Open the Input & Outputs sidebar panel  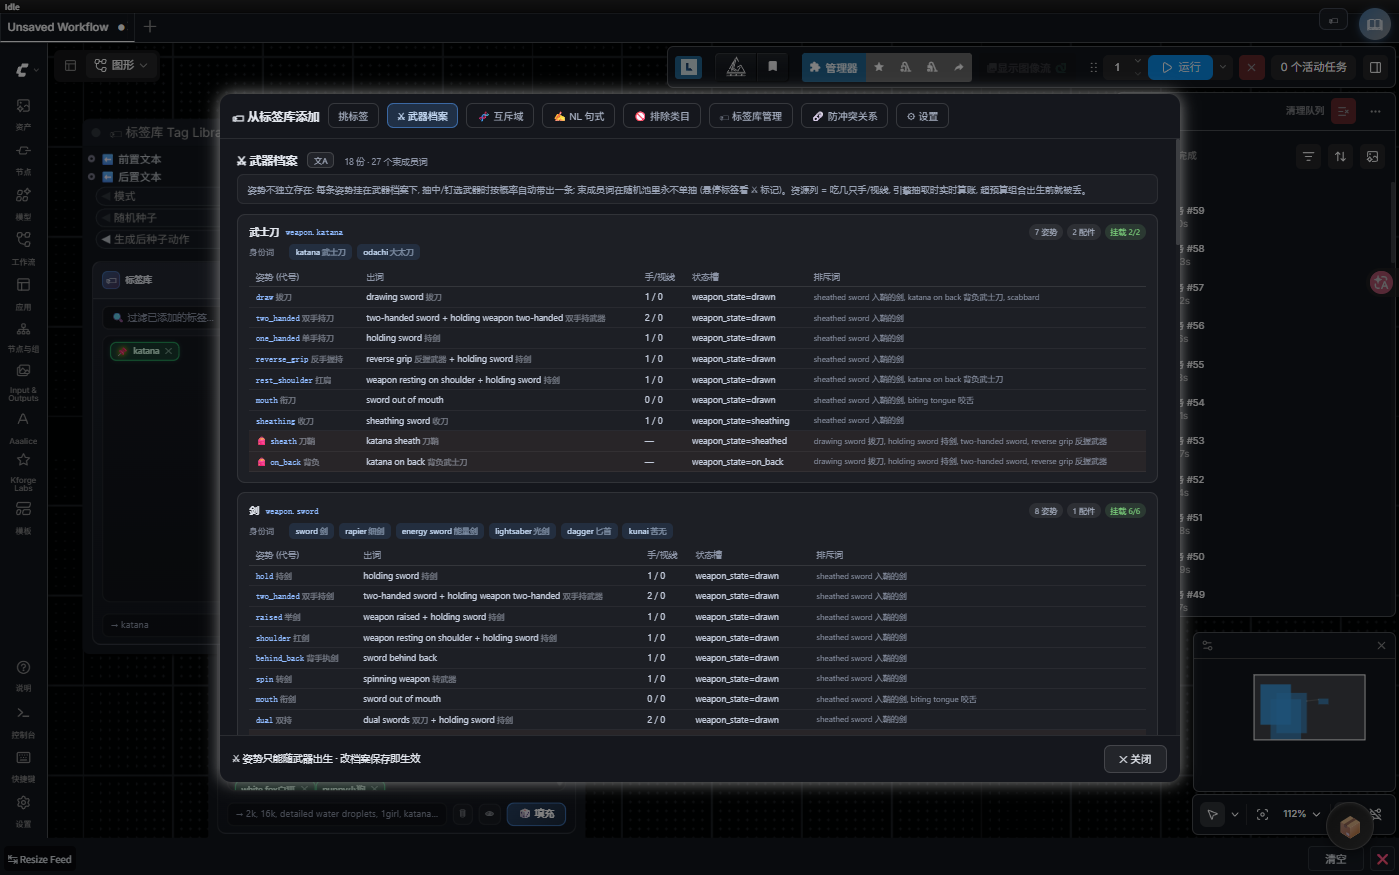(23, 381)
